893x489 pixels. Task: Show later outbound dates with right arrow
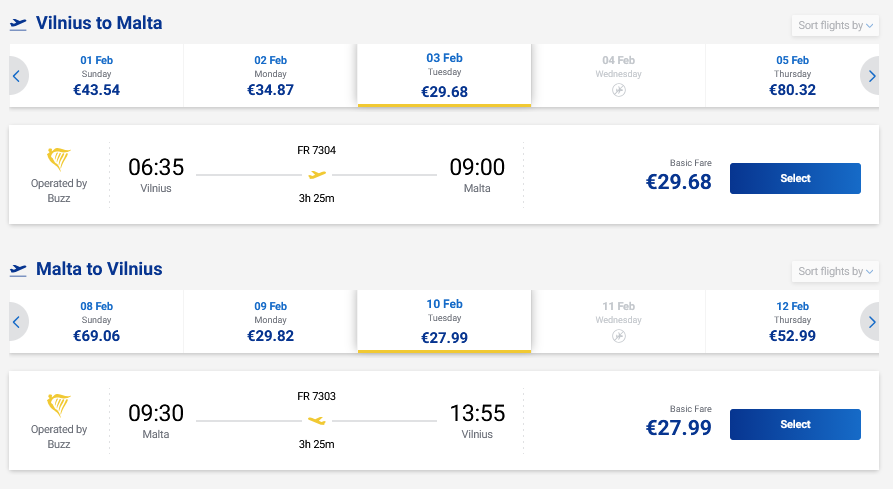pos(872,75)
